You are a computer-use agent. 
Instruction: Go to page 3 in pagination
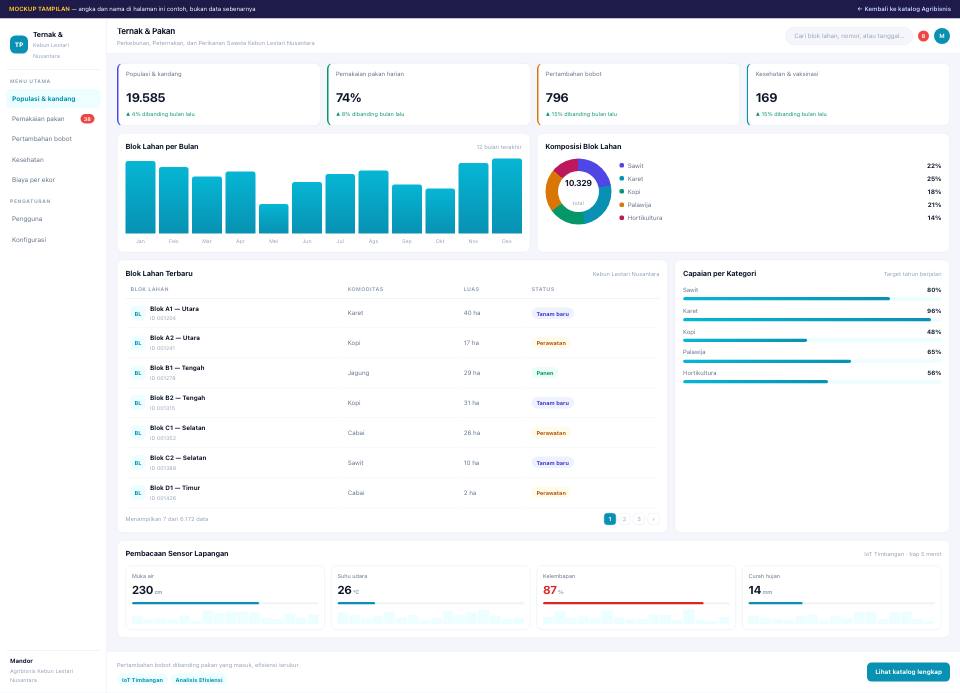639,519
